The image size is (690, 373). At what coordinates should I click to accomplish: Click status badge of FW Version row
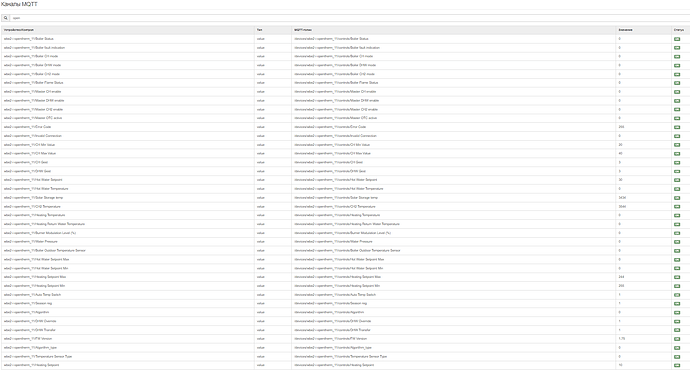click(677, 339)
